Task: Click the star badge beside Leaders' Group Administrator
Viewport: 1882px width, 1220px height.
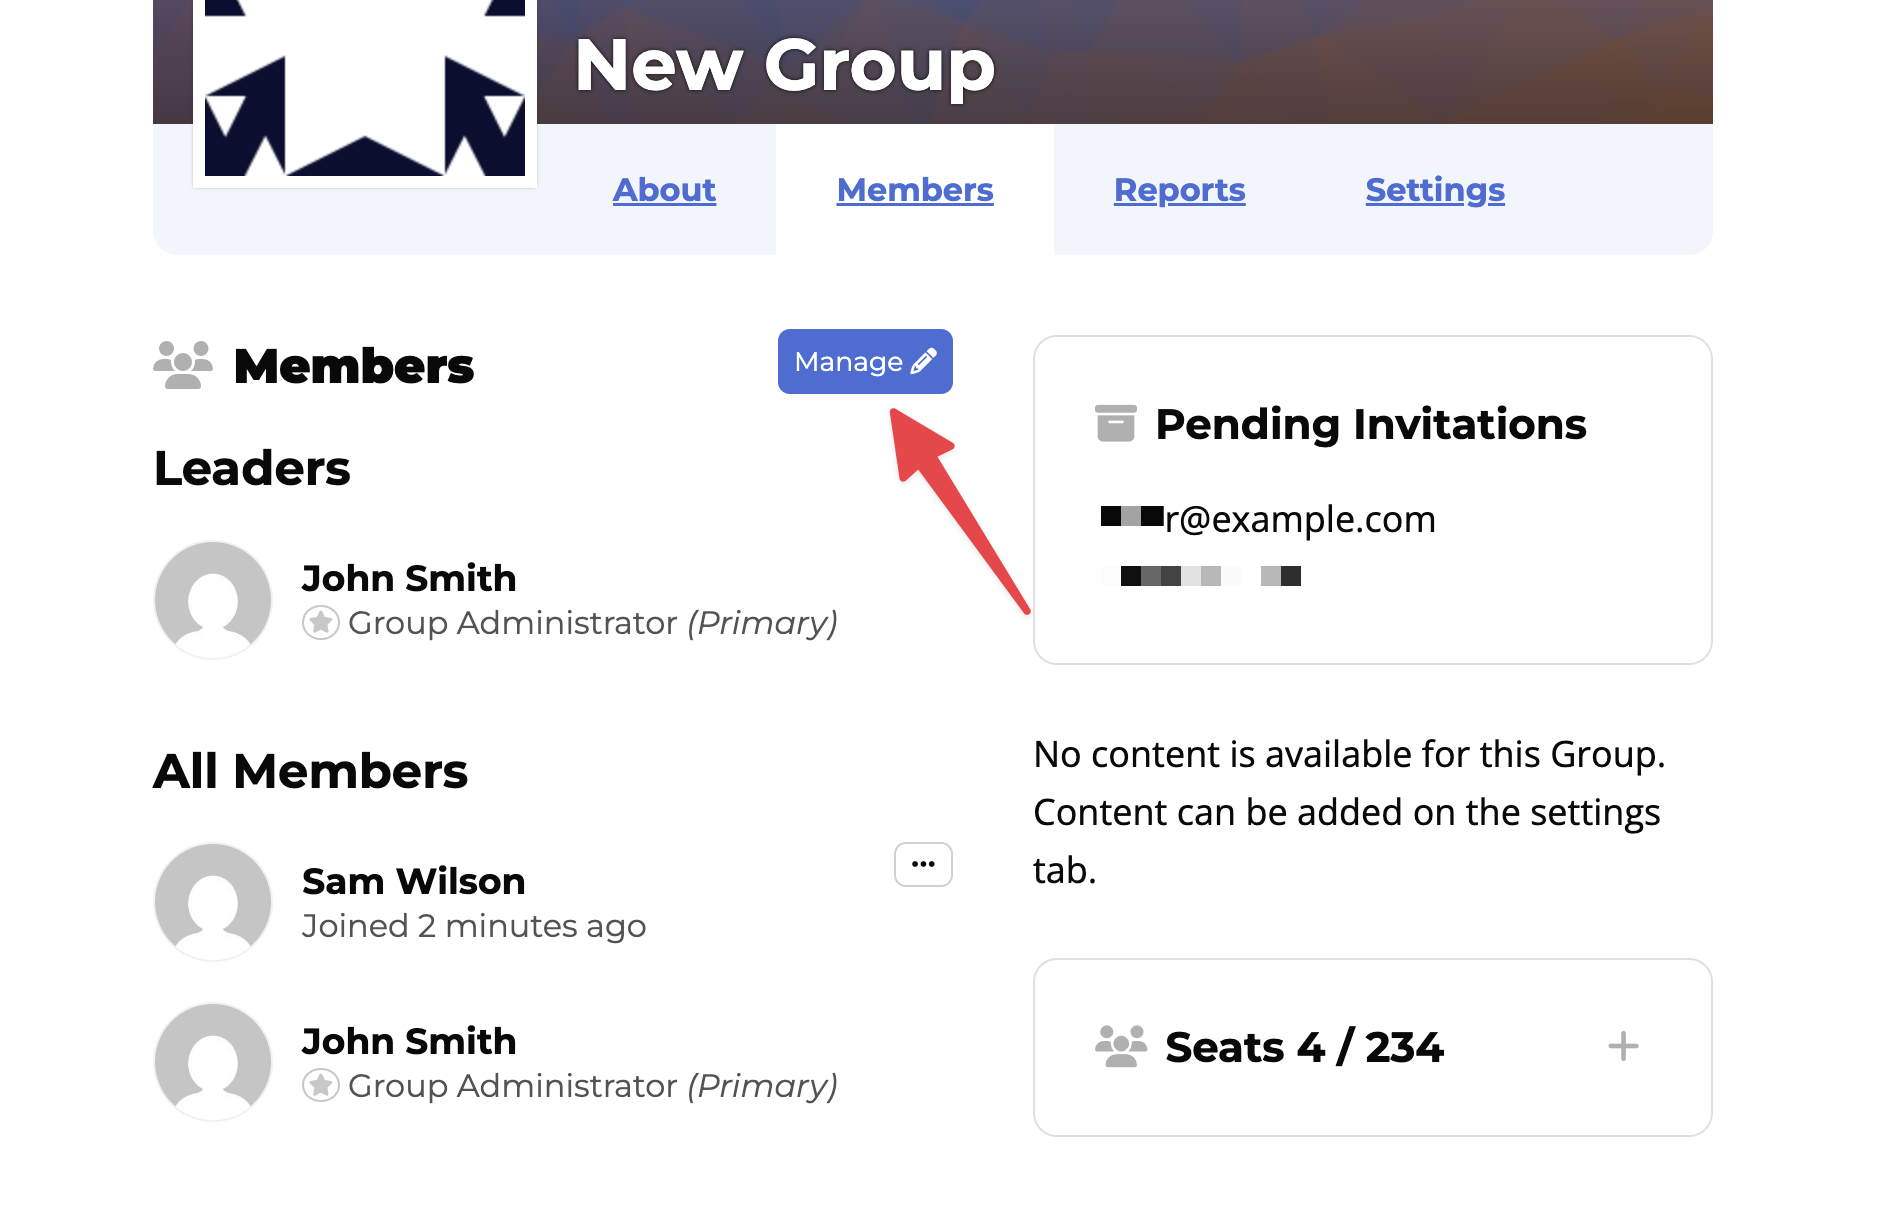Action: [320, 623]
